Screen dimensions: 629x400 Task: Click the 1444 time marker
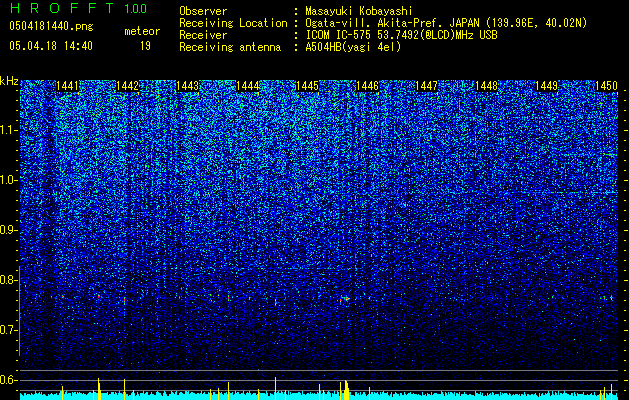[x=248, y=86]
